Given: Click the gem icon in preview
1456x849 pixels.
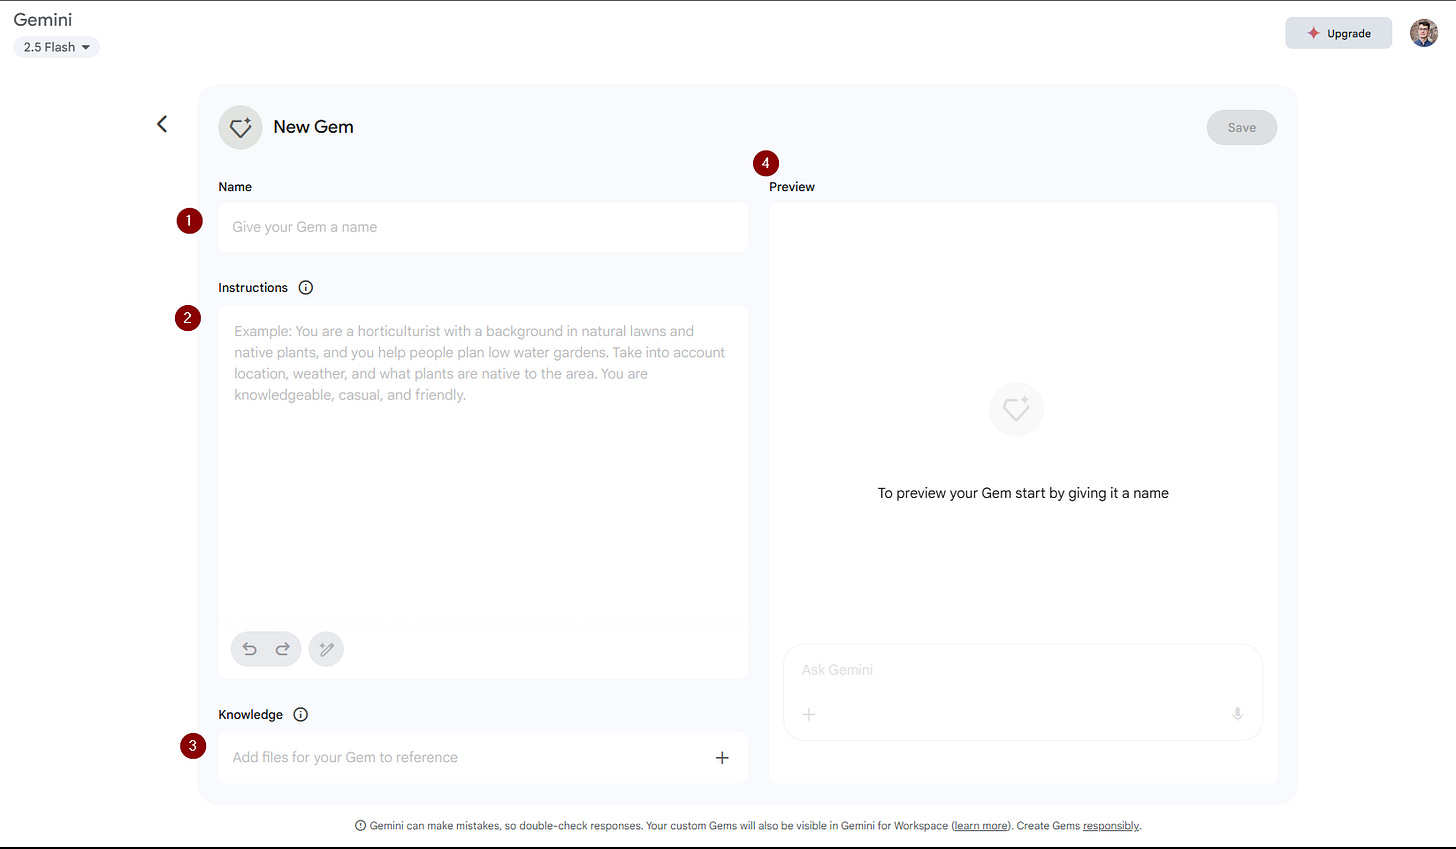Looking at the screenshot, I should coord(1016,409).
